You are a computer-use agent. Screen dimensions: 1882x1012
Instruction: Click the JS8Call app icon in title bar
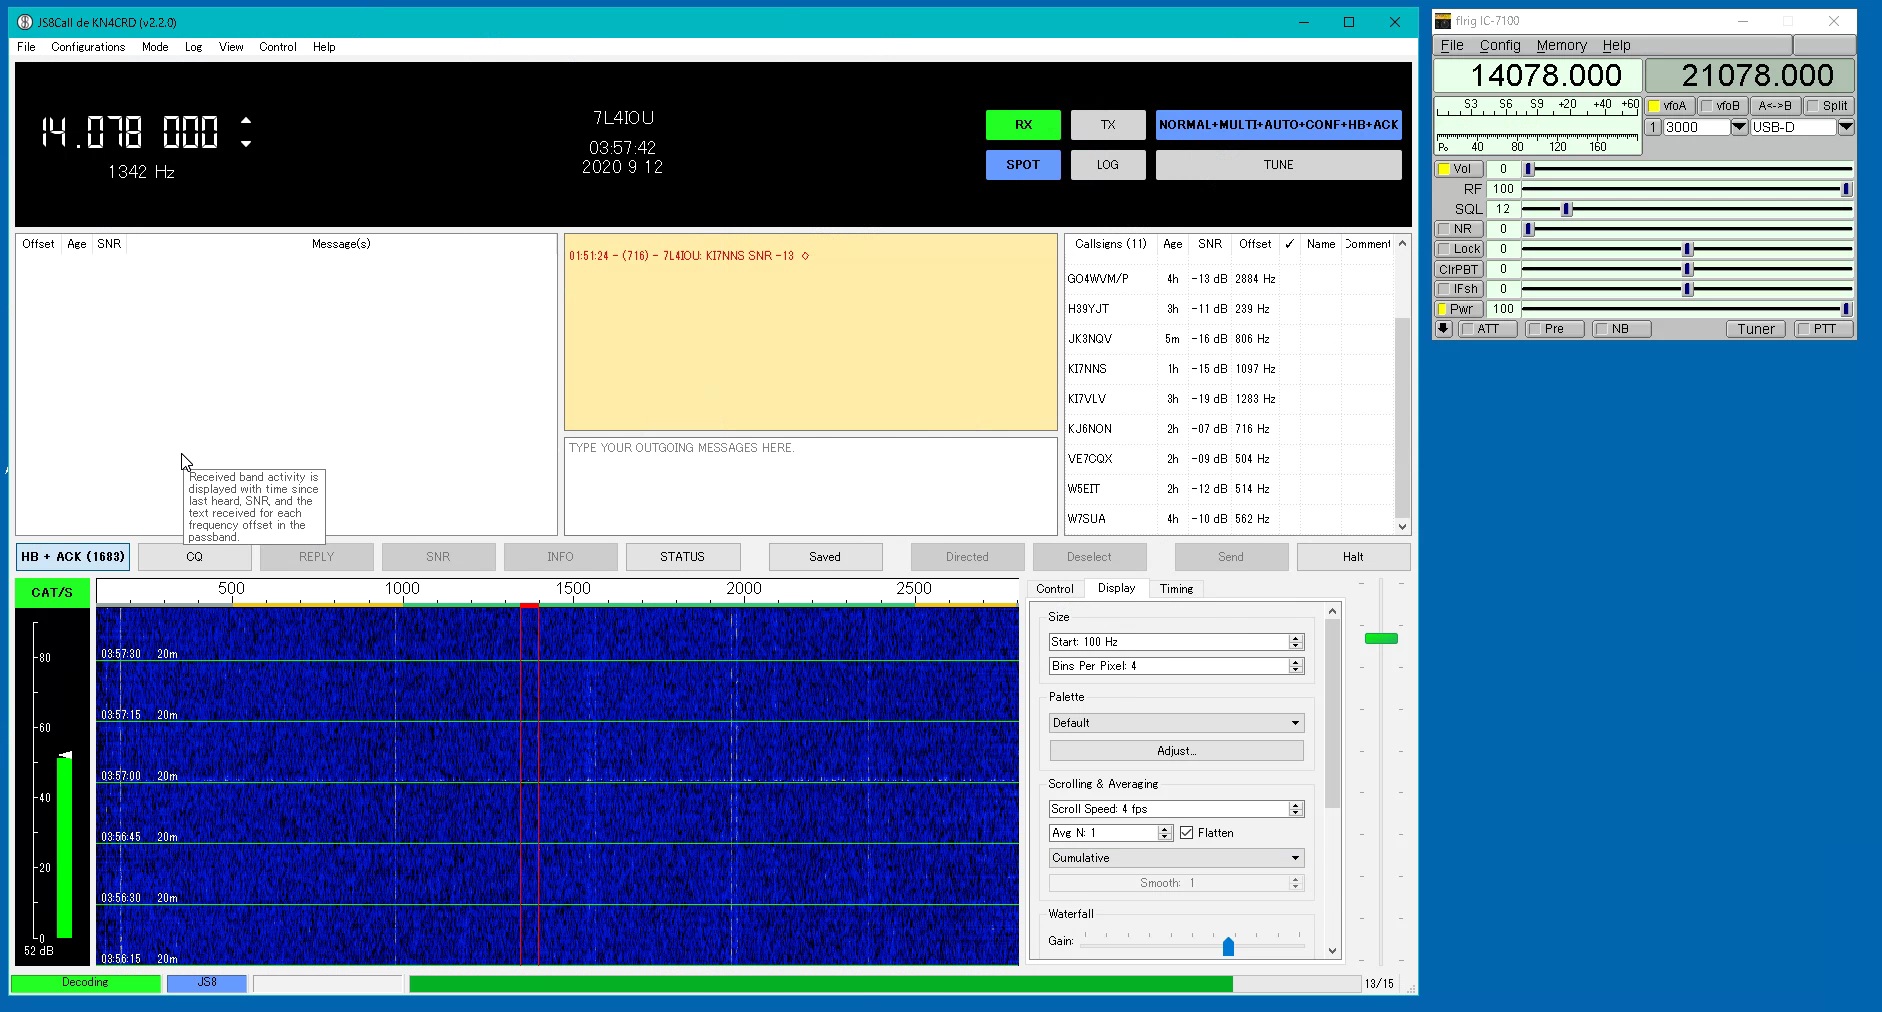25,22
